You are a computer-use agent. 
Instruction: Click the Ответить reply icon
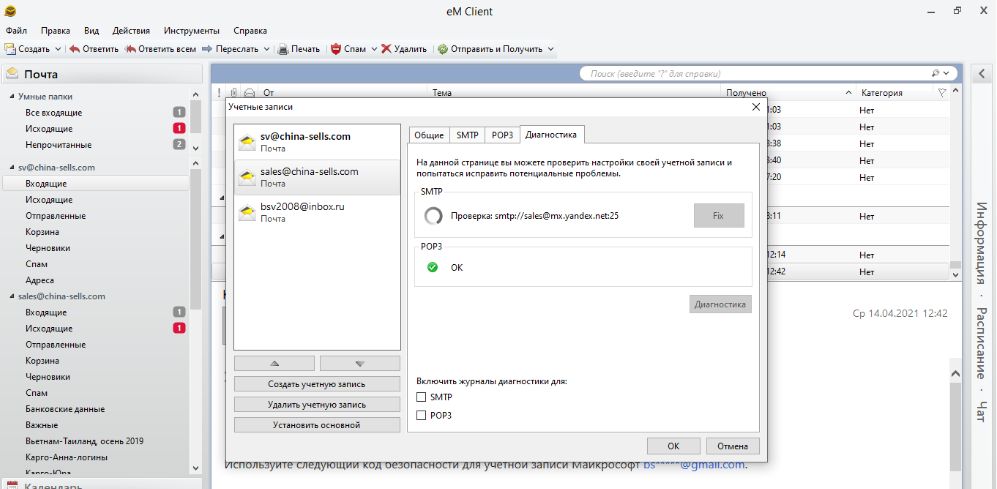pyautogui.click(x=74, y=49)
